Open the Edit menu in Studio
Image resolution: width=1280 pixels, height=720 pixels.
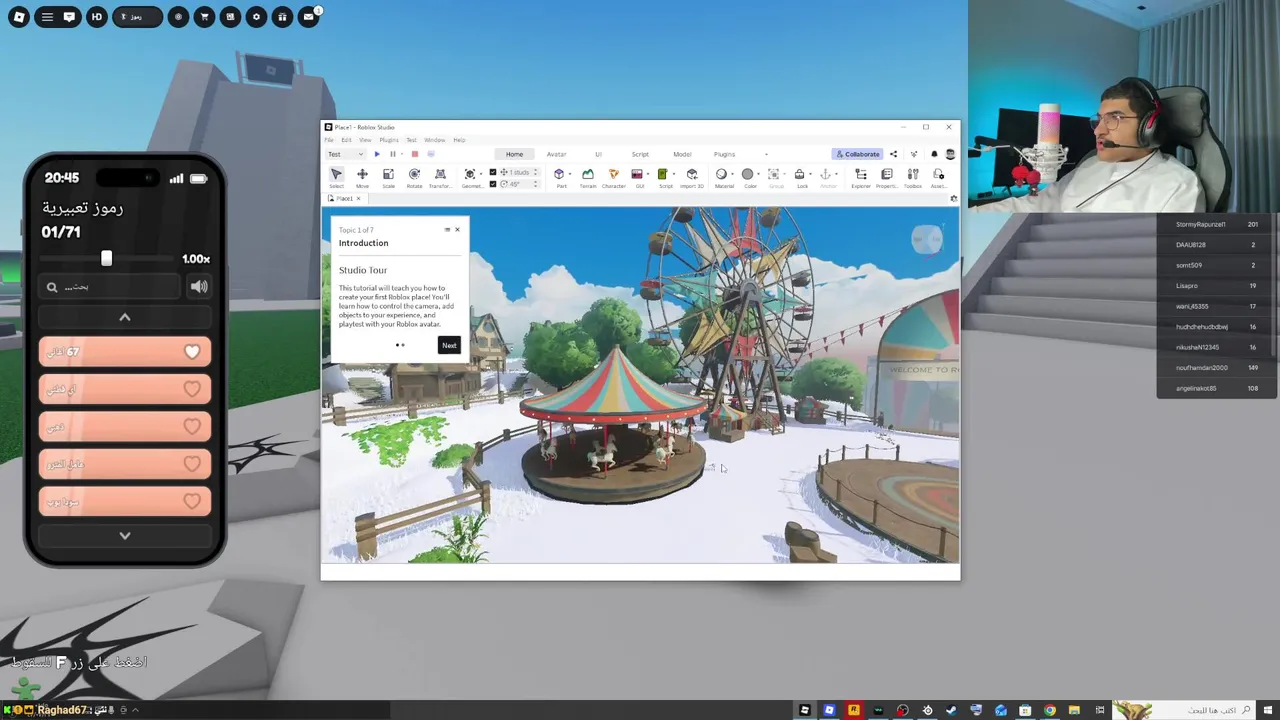pos(346,140)
